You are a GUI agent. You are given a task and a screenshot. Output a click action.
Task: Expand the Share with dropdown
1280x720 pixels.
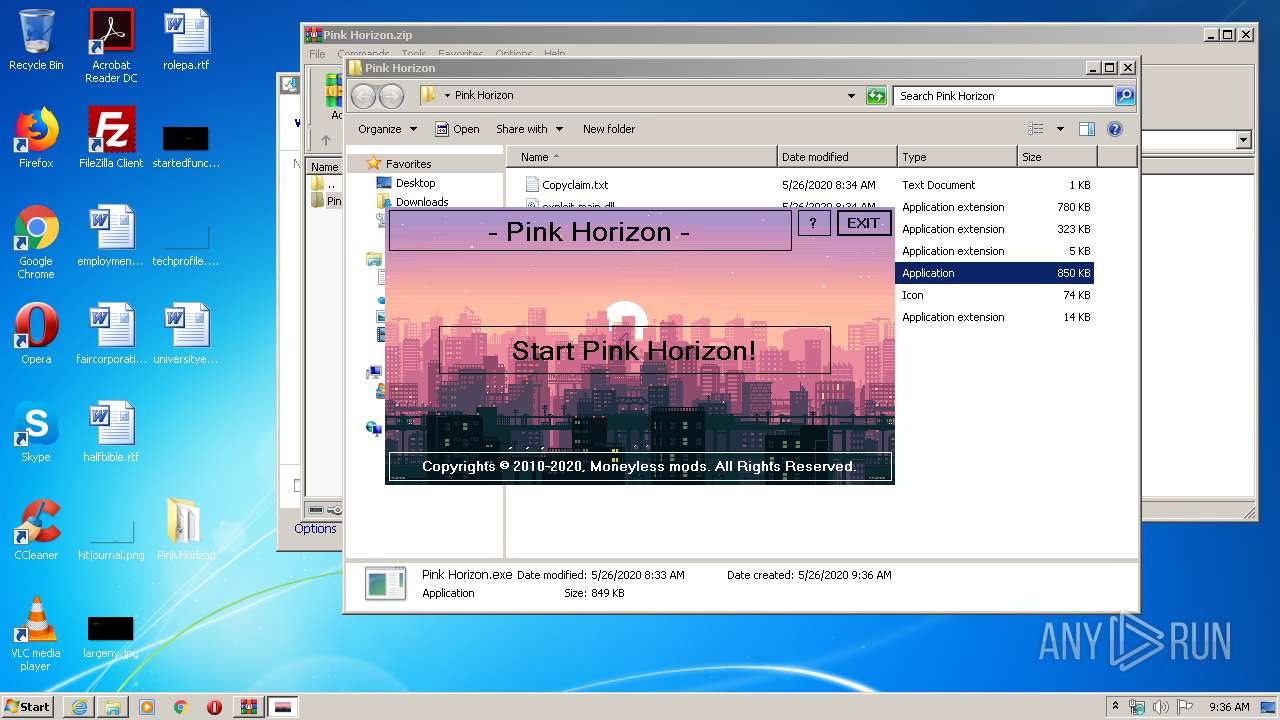point(530,129)
